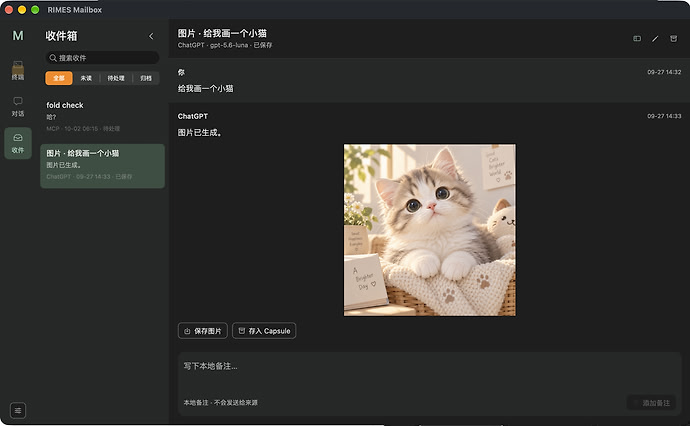The image size is (690, 426).
Task: Click the 保存图片 button
Action: point(202,331)
